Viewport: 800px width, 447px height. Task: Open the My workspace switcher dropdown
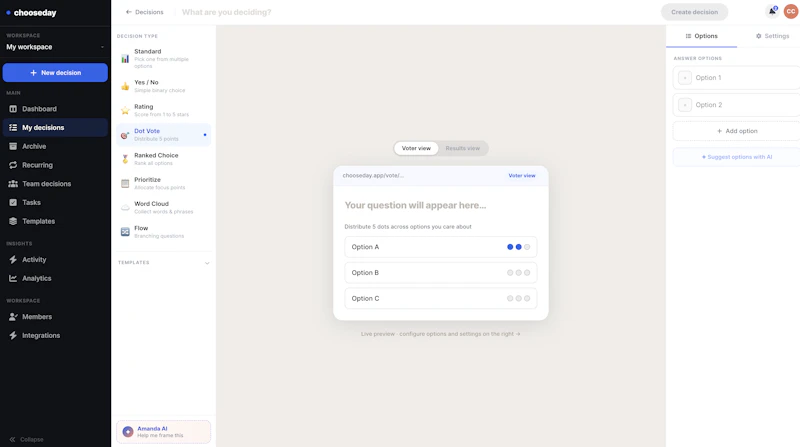pyautogui.click(x=55, y=47)
